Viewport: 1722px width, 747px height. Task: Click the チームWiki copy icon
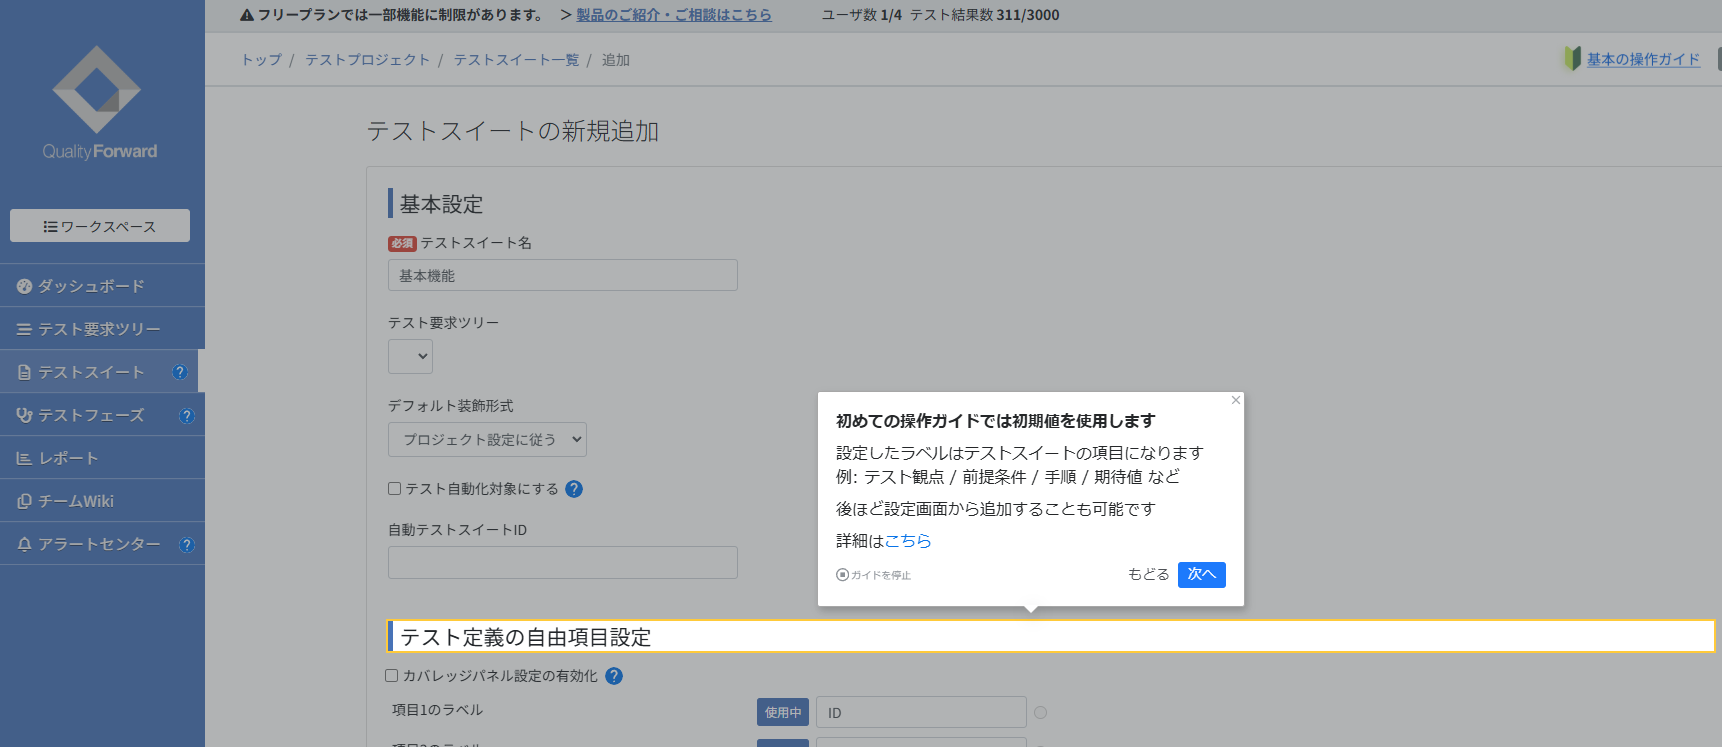(25, 501)
